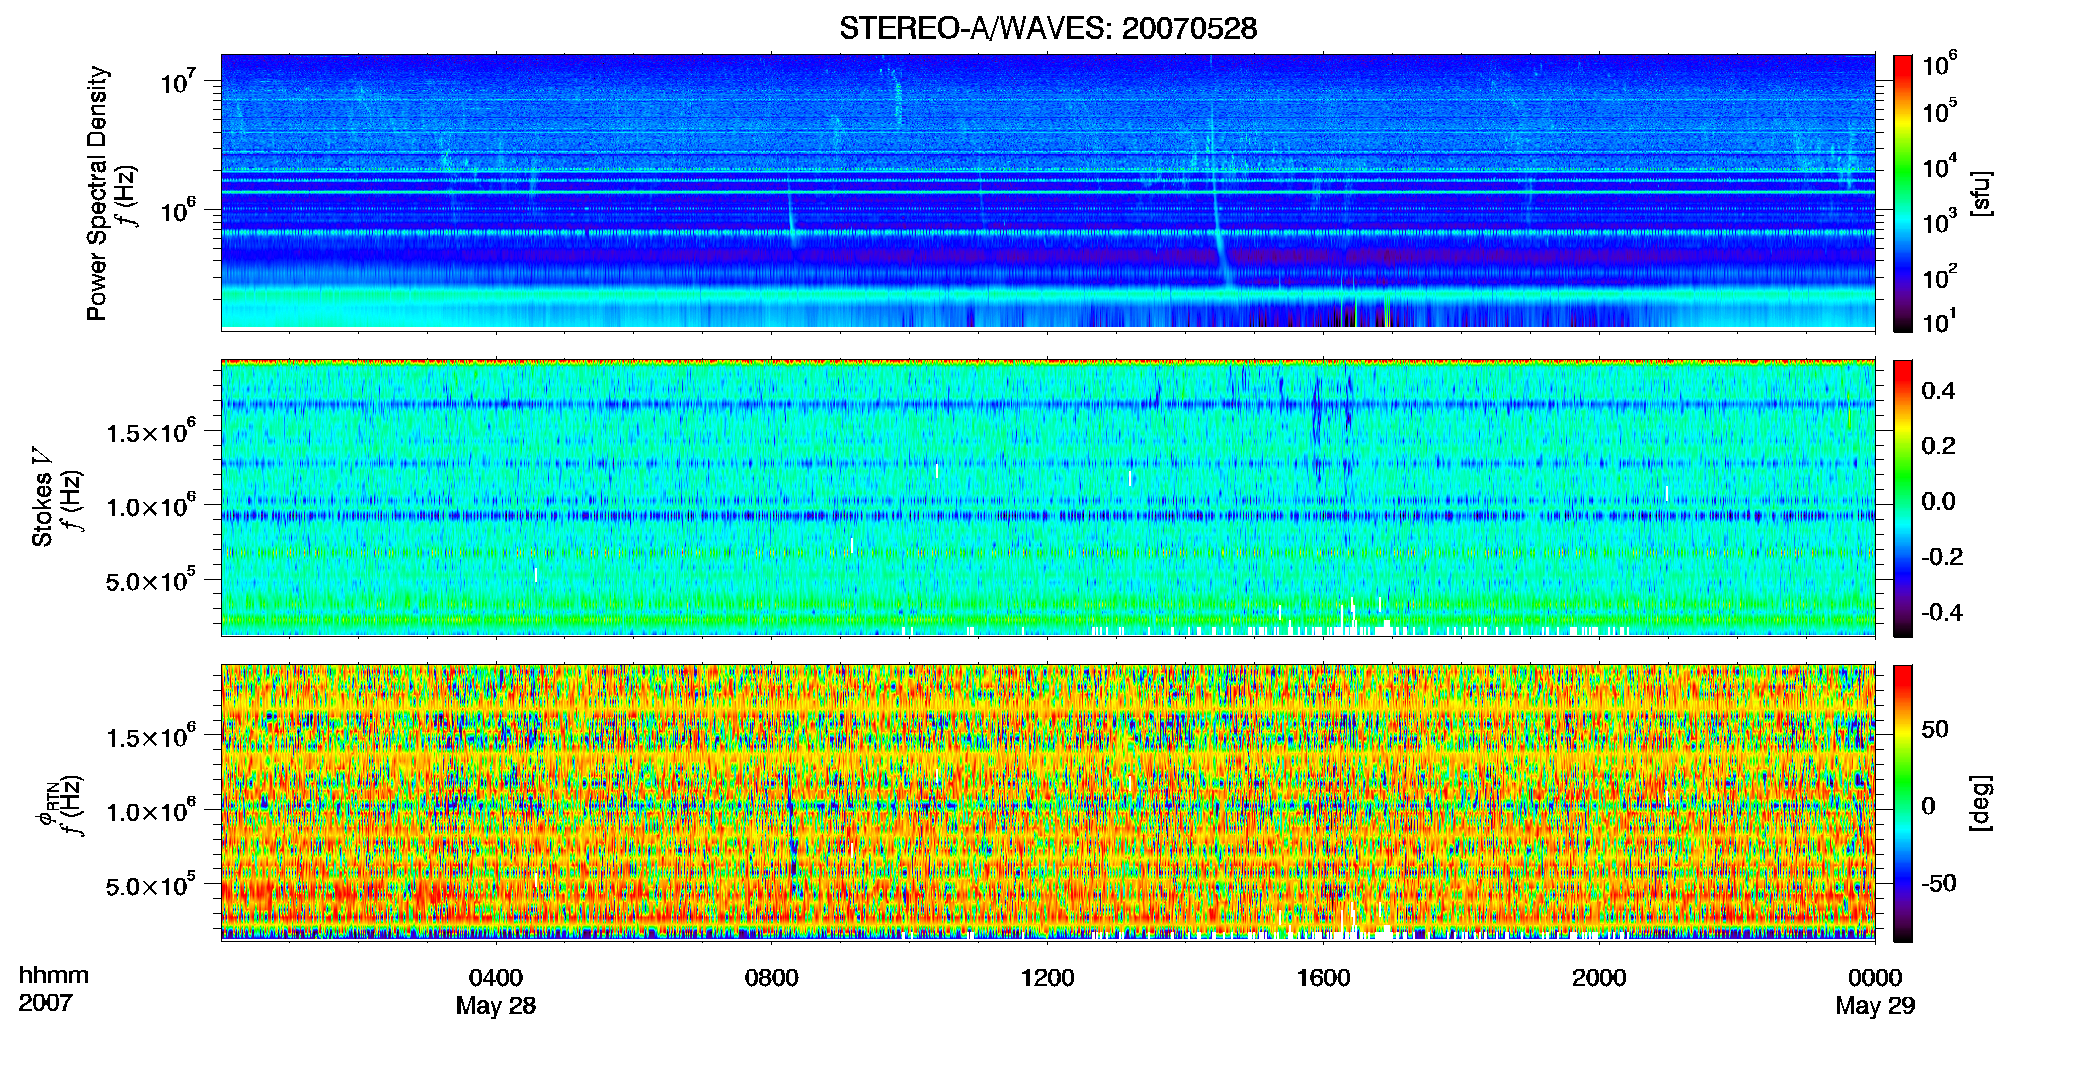Click the hhmm axis legend
The height and width of the screenshot is (1080, 2096).
pyautogui.click(x=54, y=975)
